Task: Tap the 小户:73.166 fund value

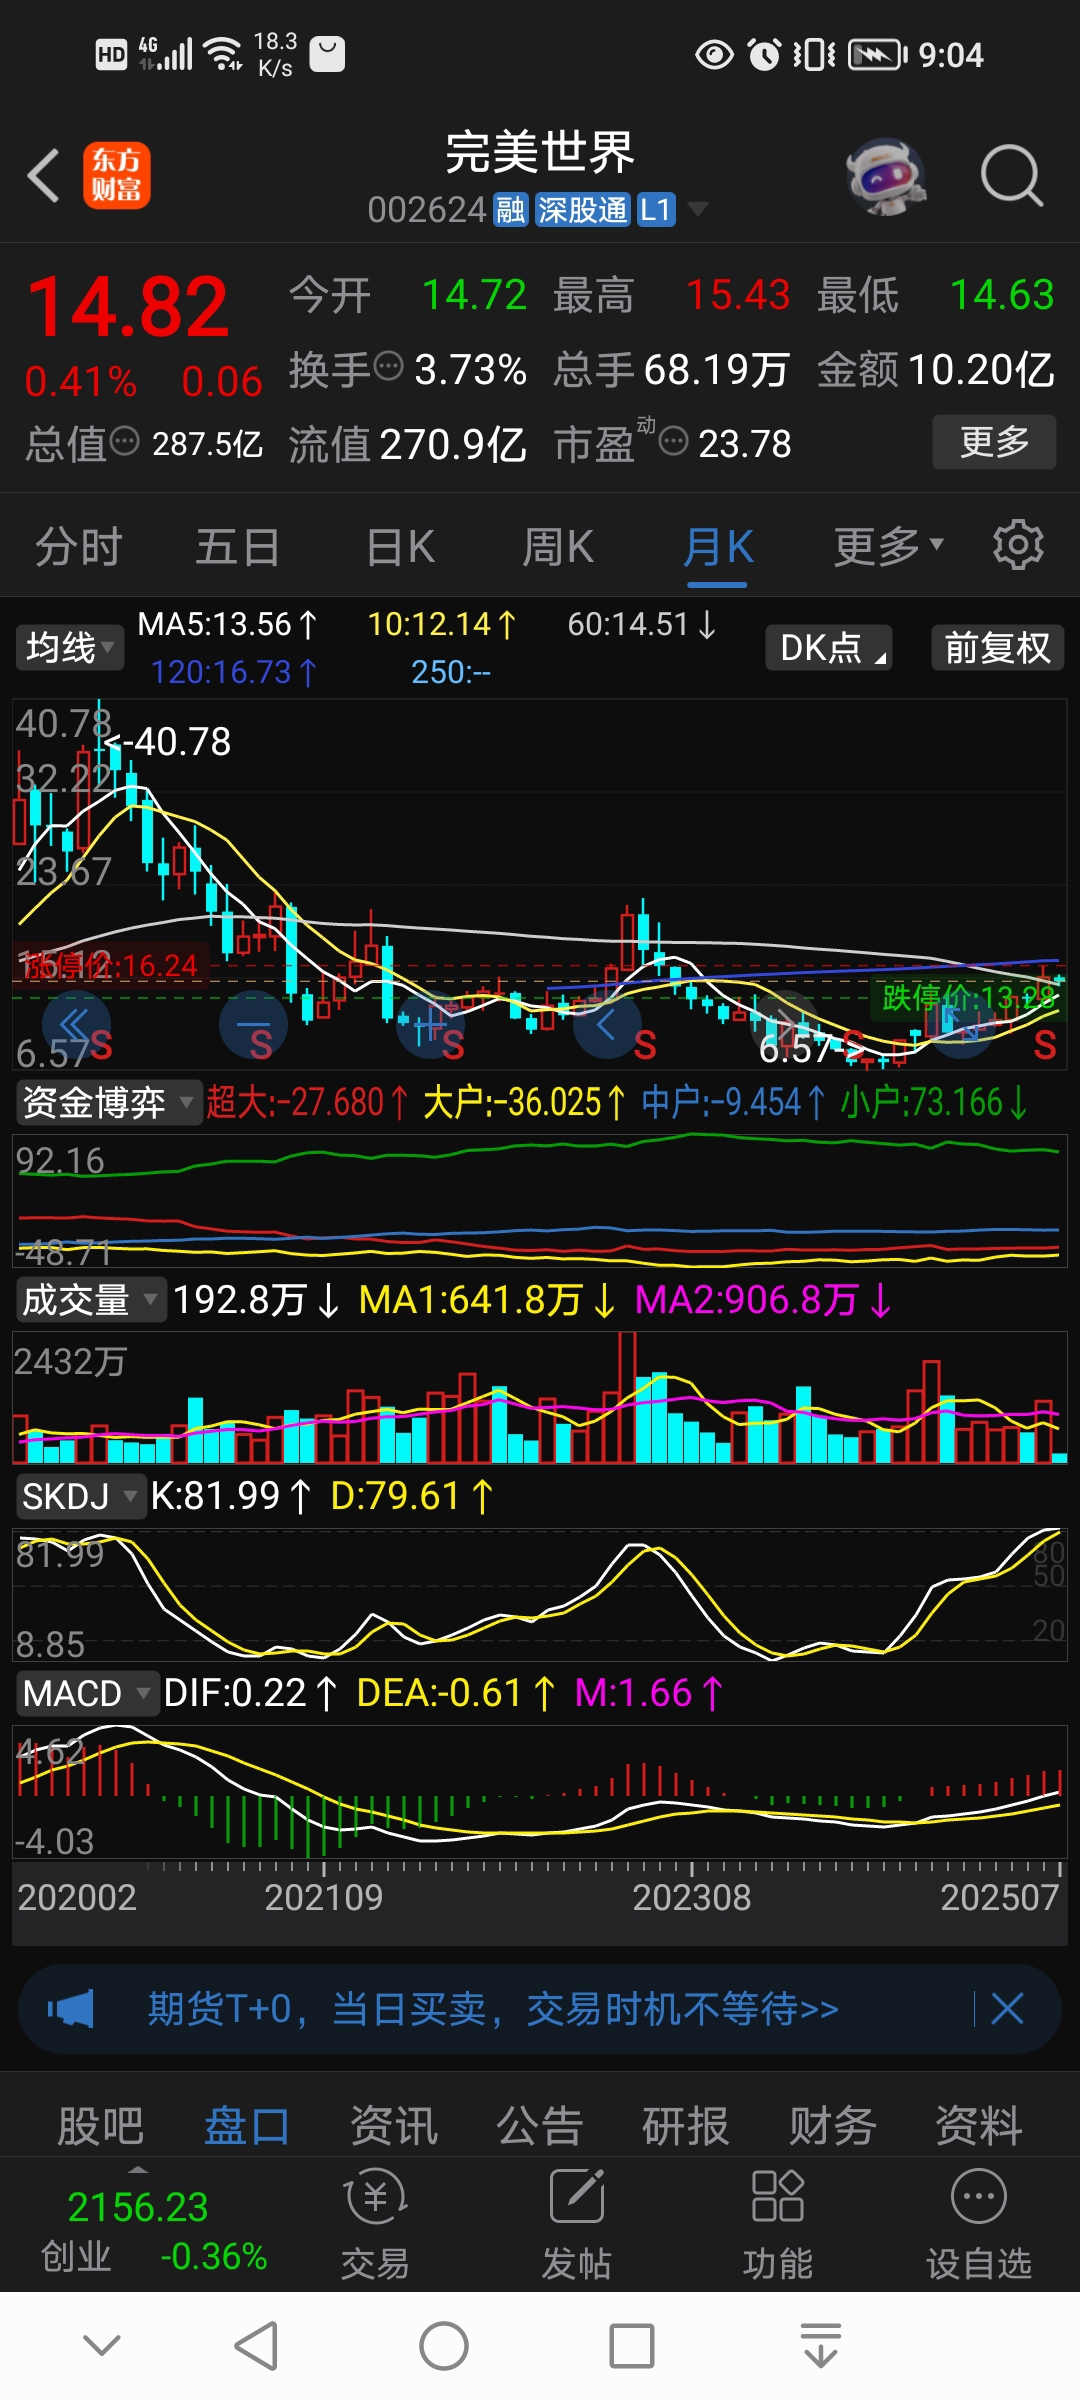Action: click(x=934, y=1103)
